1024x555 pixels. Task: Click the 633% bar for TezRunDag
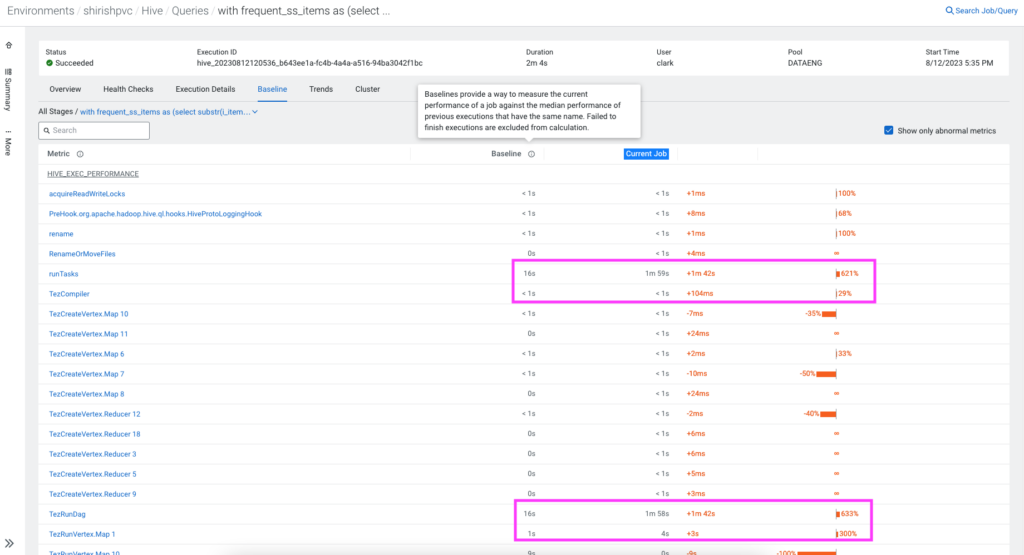840,514
